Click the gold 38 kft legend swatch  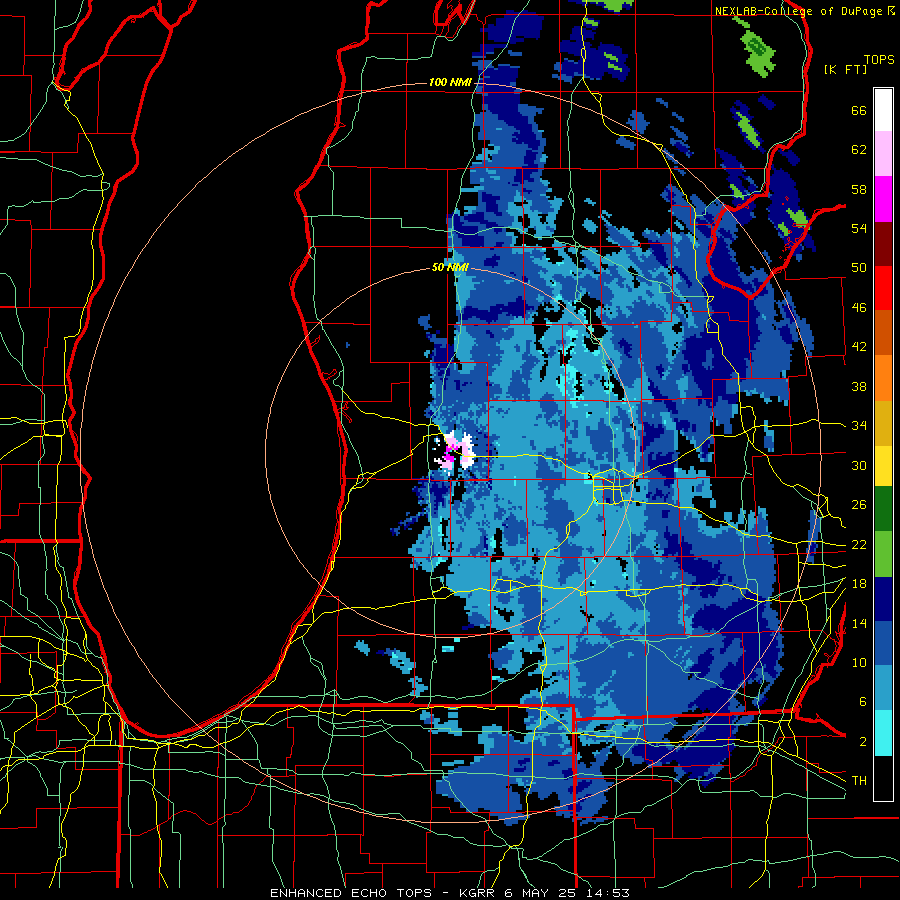point(883,423)
